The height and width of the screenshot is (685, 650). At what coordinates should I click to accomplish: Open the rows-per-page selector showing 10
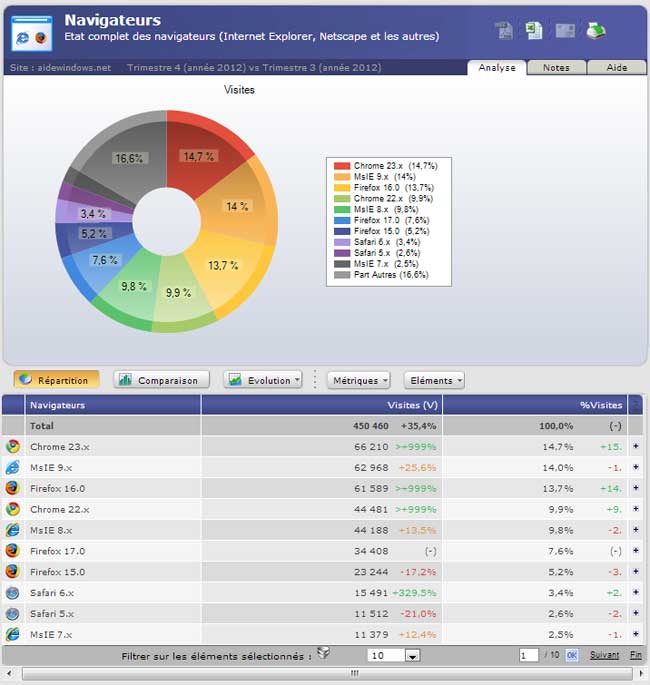tap(392, 656)
